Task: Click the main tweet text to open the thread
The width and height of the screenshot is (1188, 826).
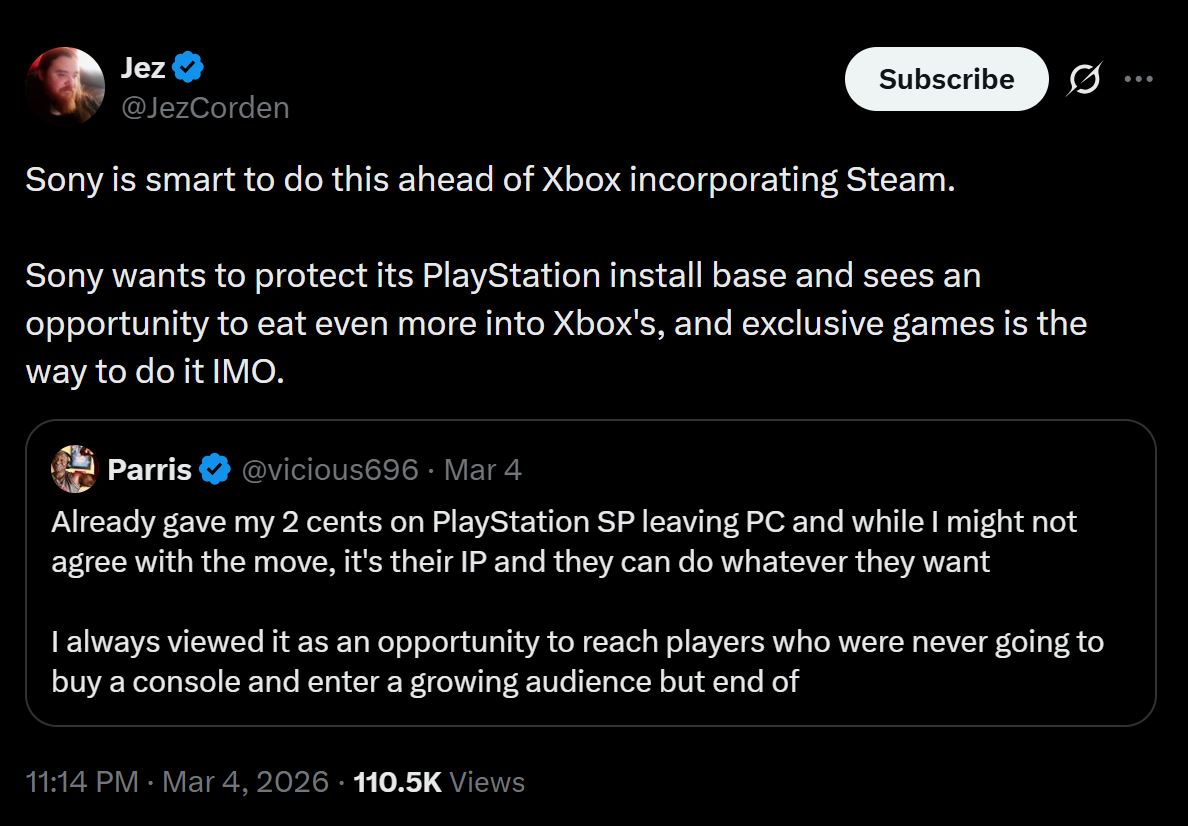Action: point(500,275)
